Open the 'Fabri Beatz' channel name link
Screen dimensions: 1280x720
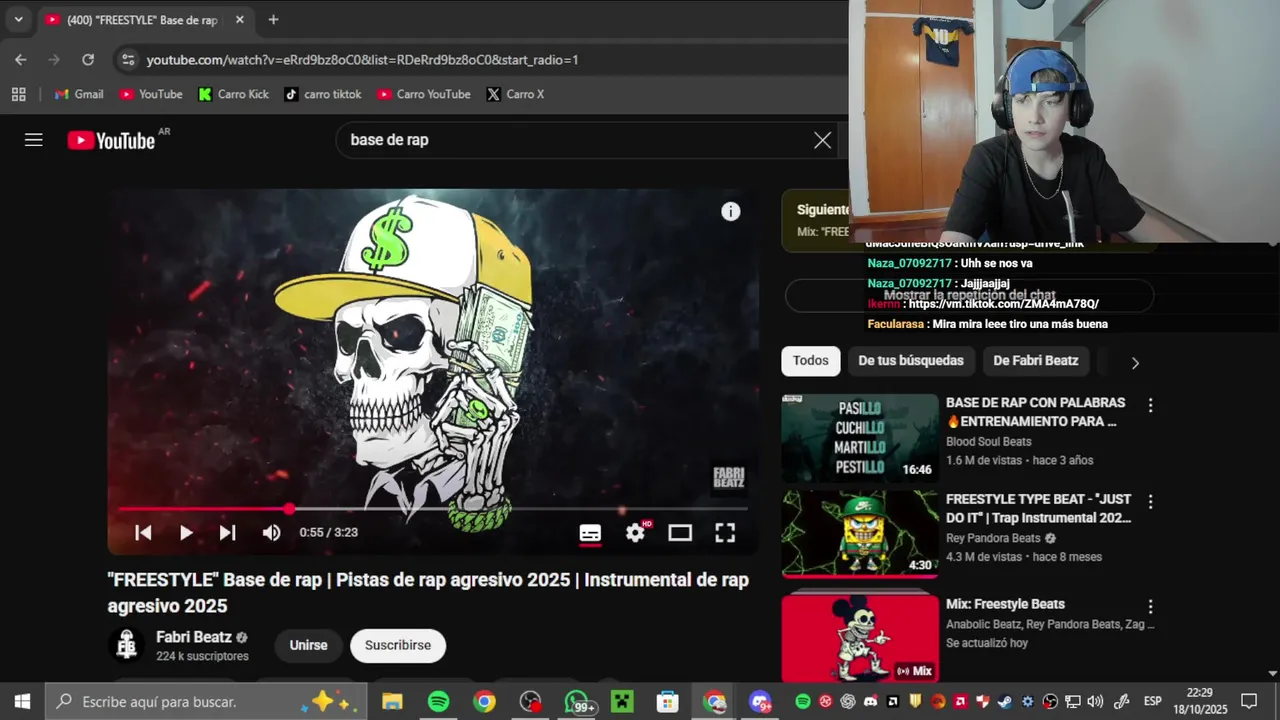coord(194,637)
